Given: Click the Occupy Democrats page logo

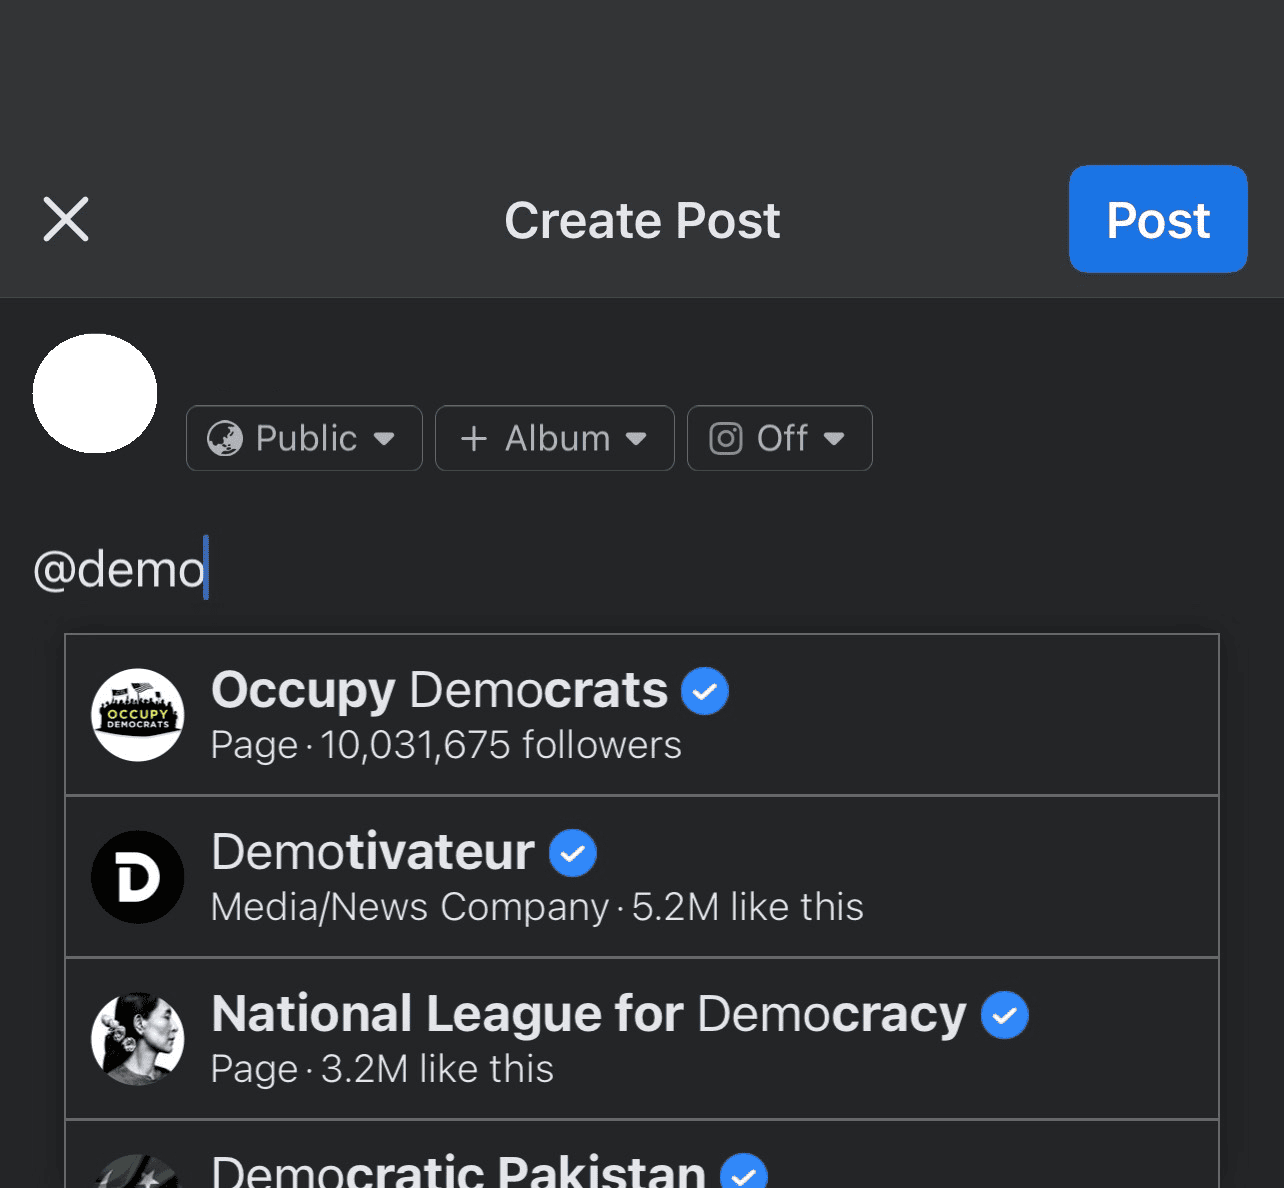Looking at the screenshot, I should [138, 715].
